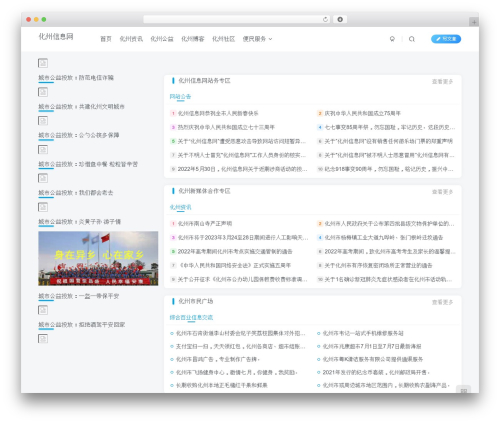The image size is (500, 423).
Task: Open 《中华人民共和国网络安全法》正式实施五周年 article
Action: (235, 266)
